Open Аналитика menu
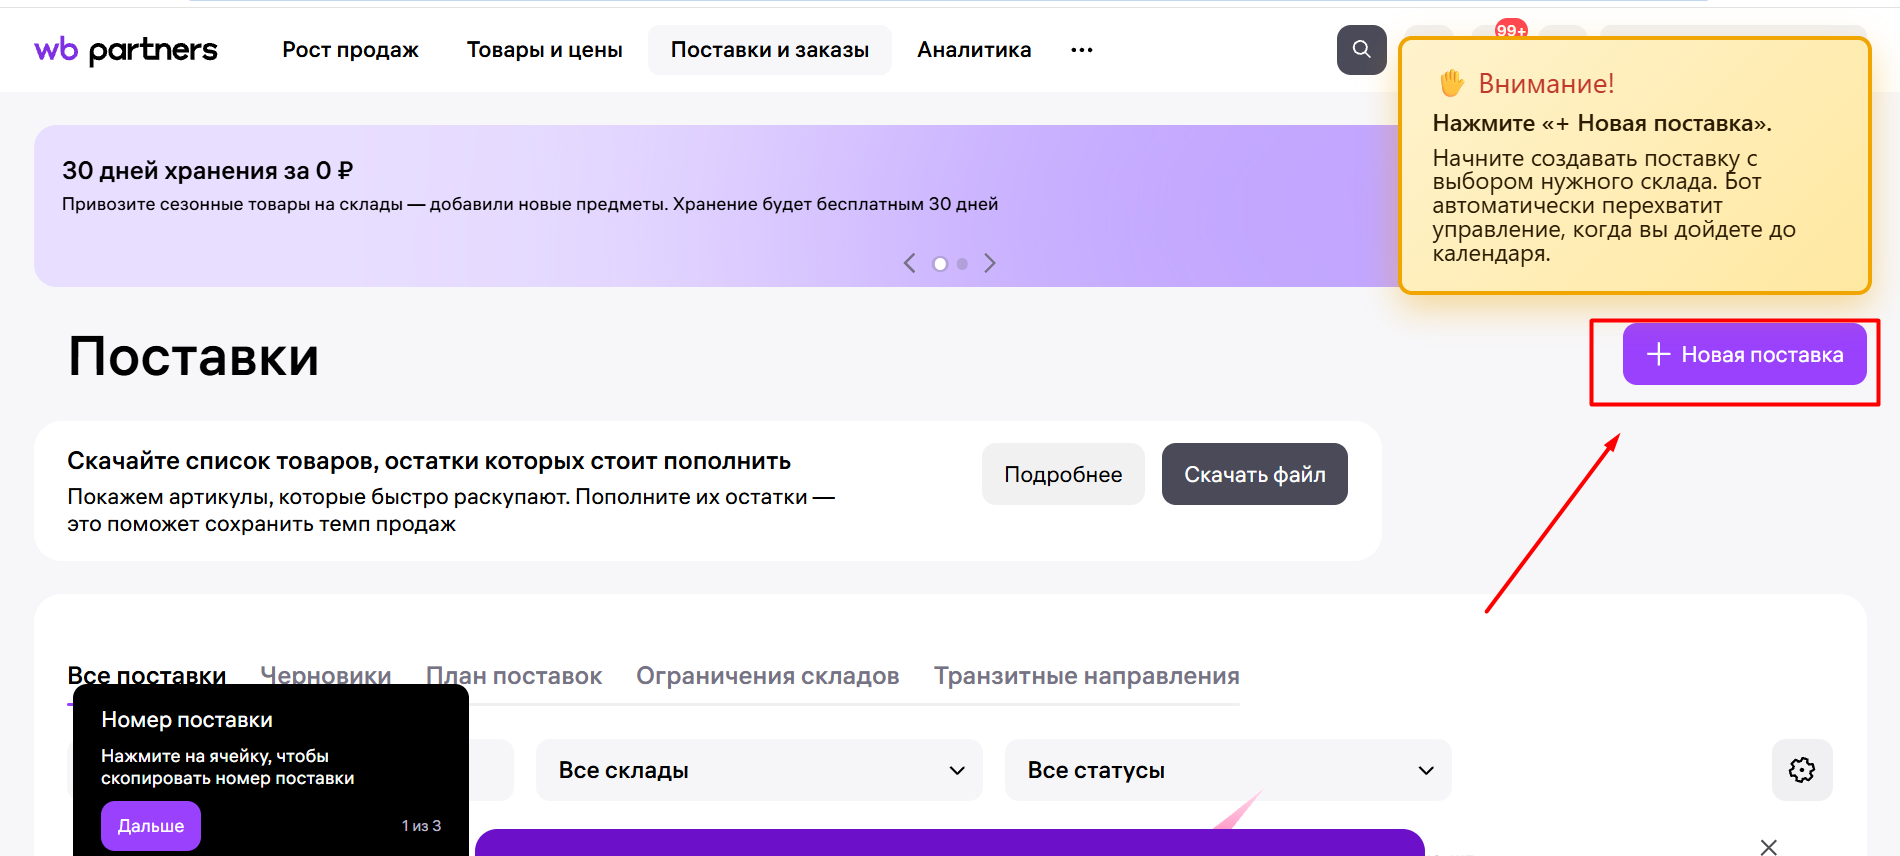The image size is (1900, 856). tap(974, 50)
